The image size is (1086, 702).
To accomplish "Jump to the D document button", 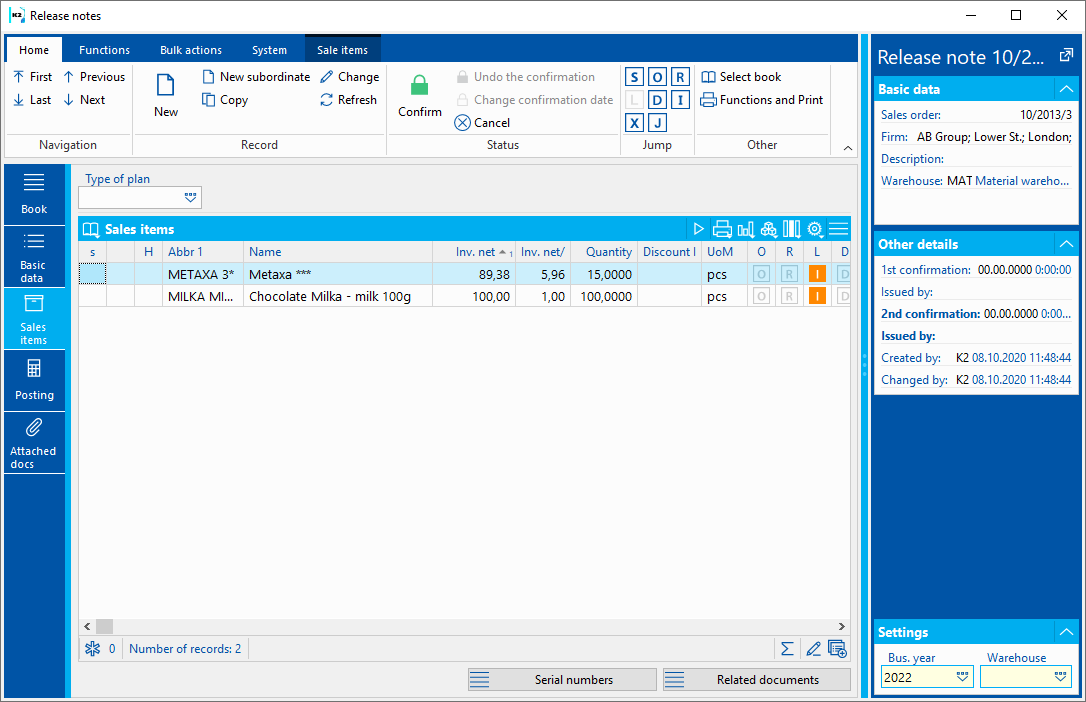I will (x=657, y=100).
